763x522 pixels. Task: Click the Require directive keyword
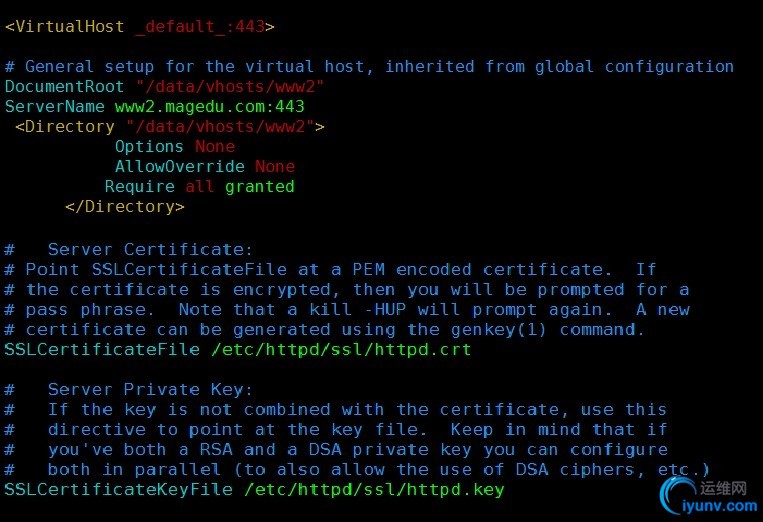[x=139, y=186]
